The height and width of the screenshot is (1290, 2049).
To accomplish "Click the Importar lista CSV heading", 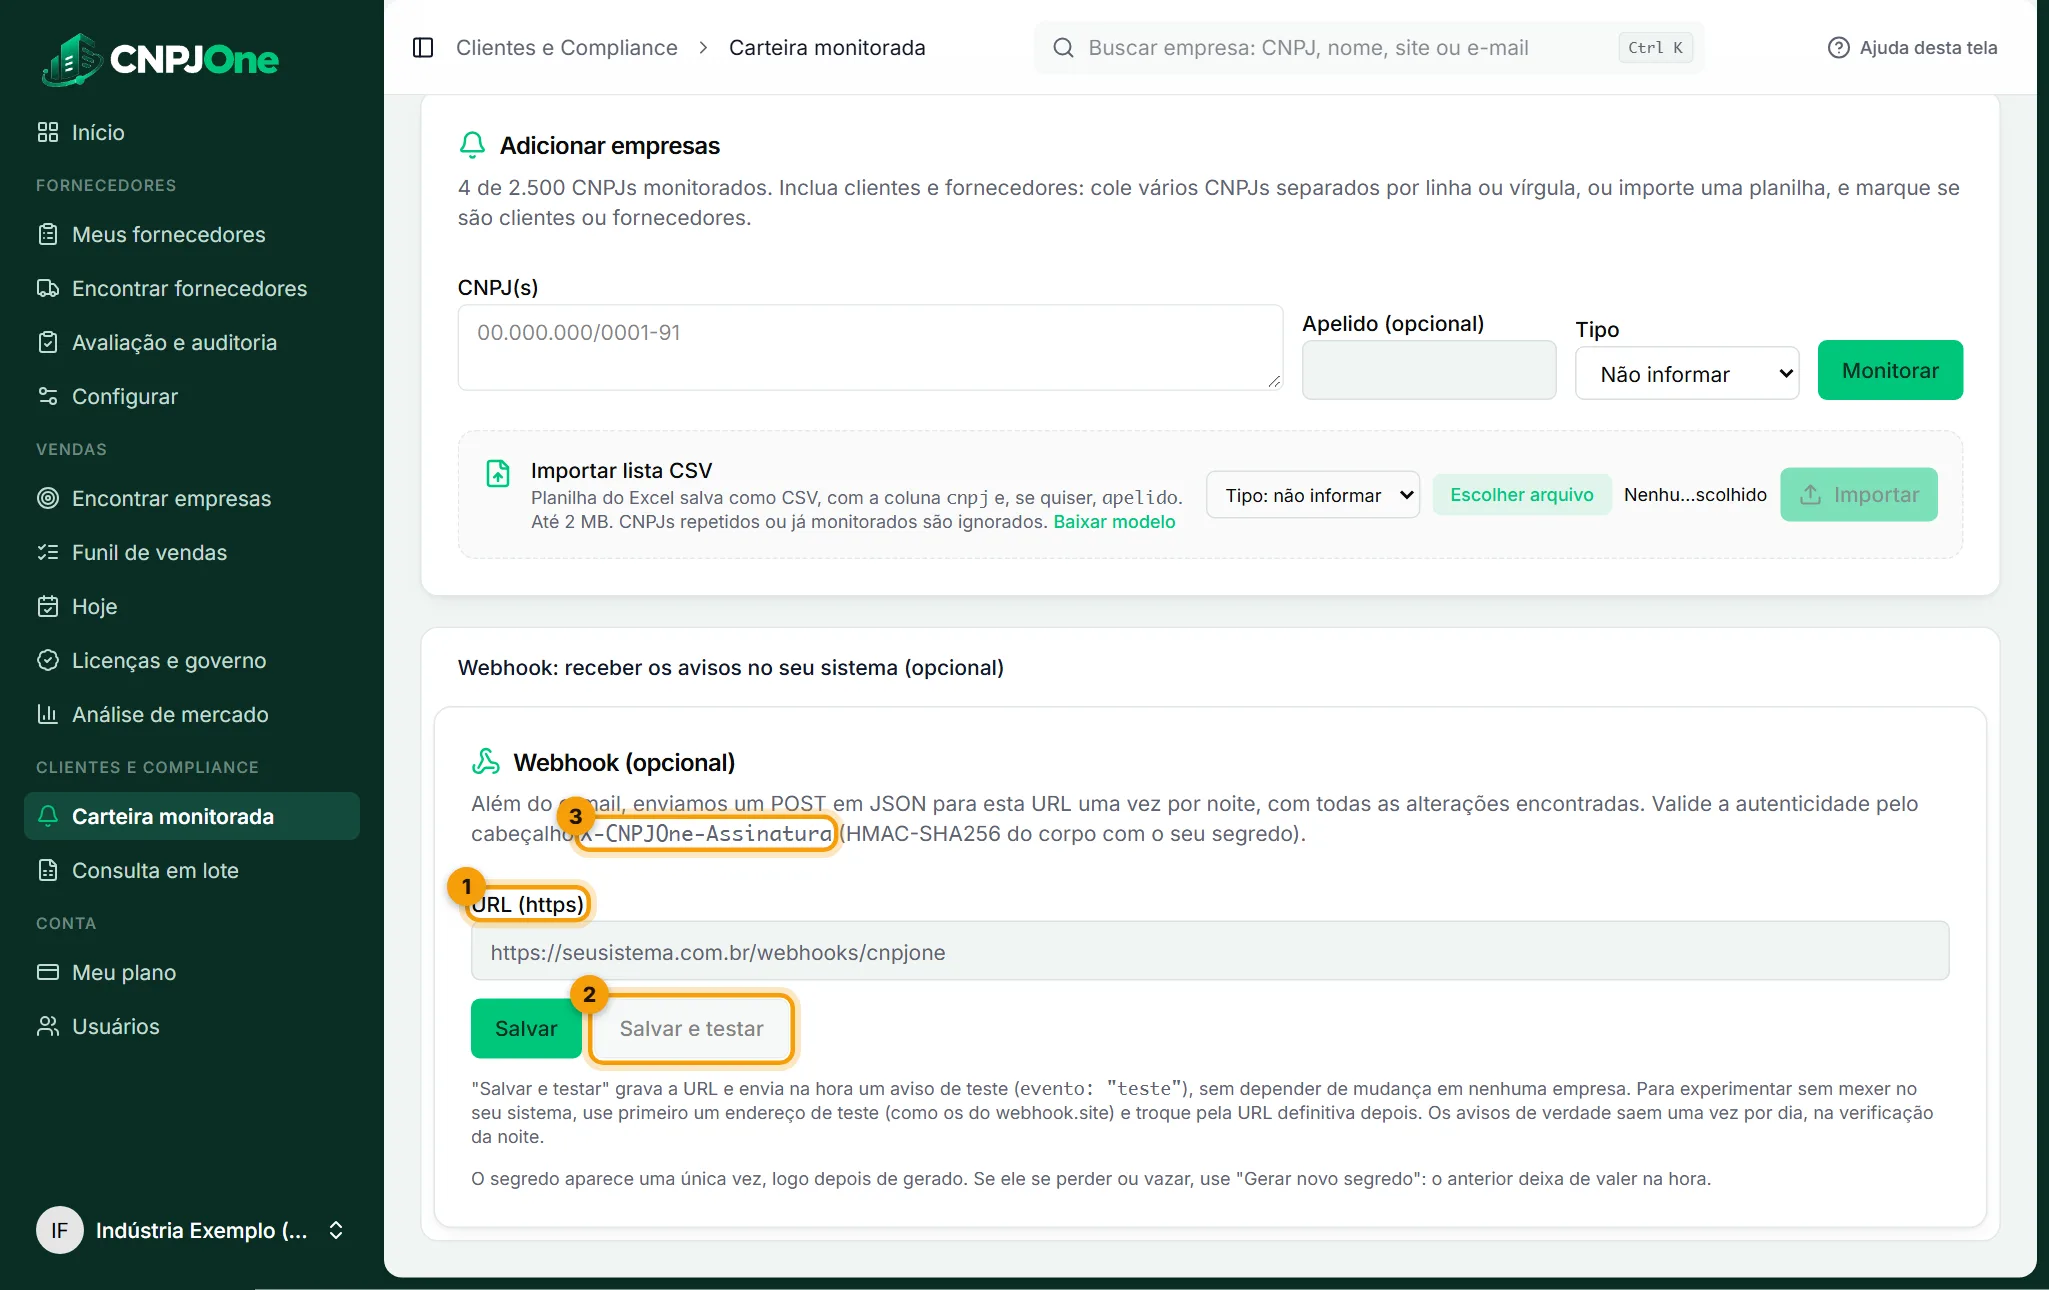I will pyautogui.click(x=622, y=471).
